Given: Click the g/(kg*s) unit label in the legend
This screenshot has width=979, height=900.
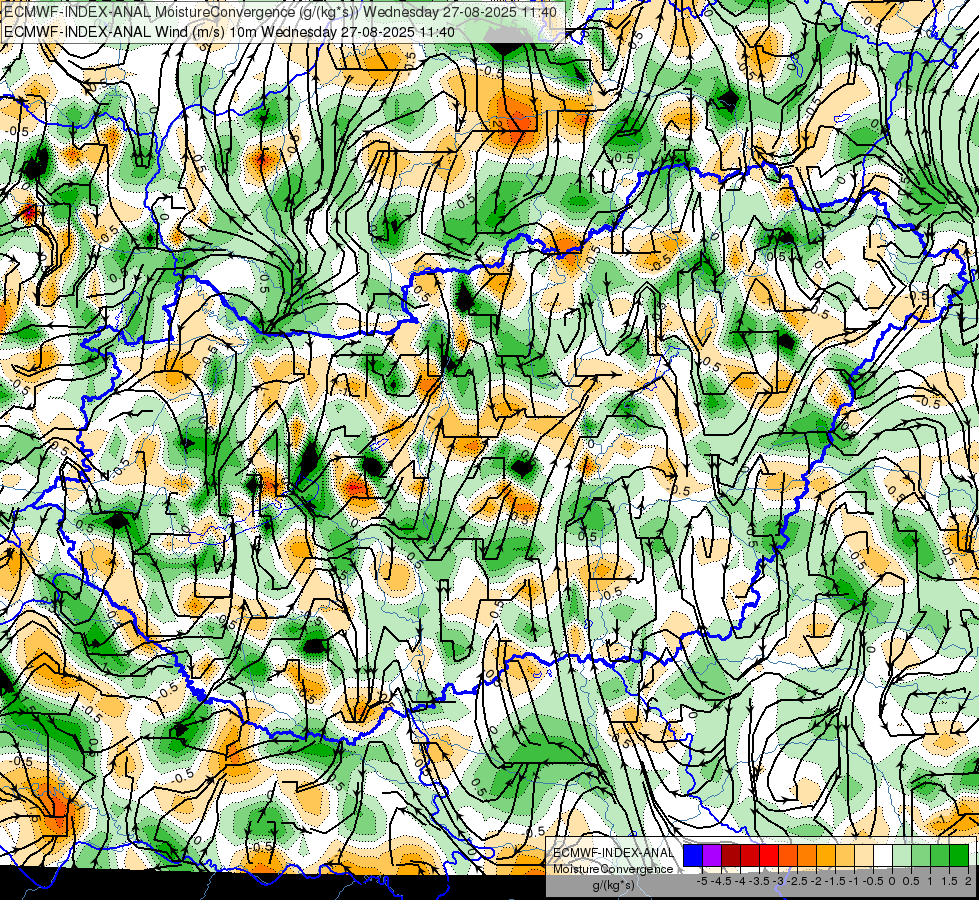Looking at the screenshot, I should pos(613,885).
